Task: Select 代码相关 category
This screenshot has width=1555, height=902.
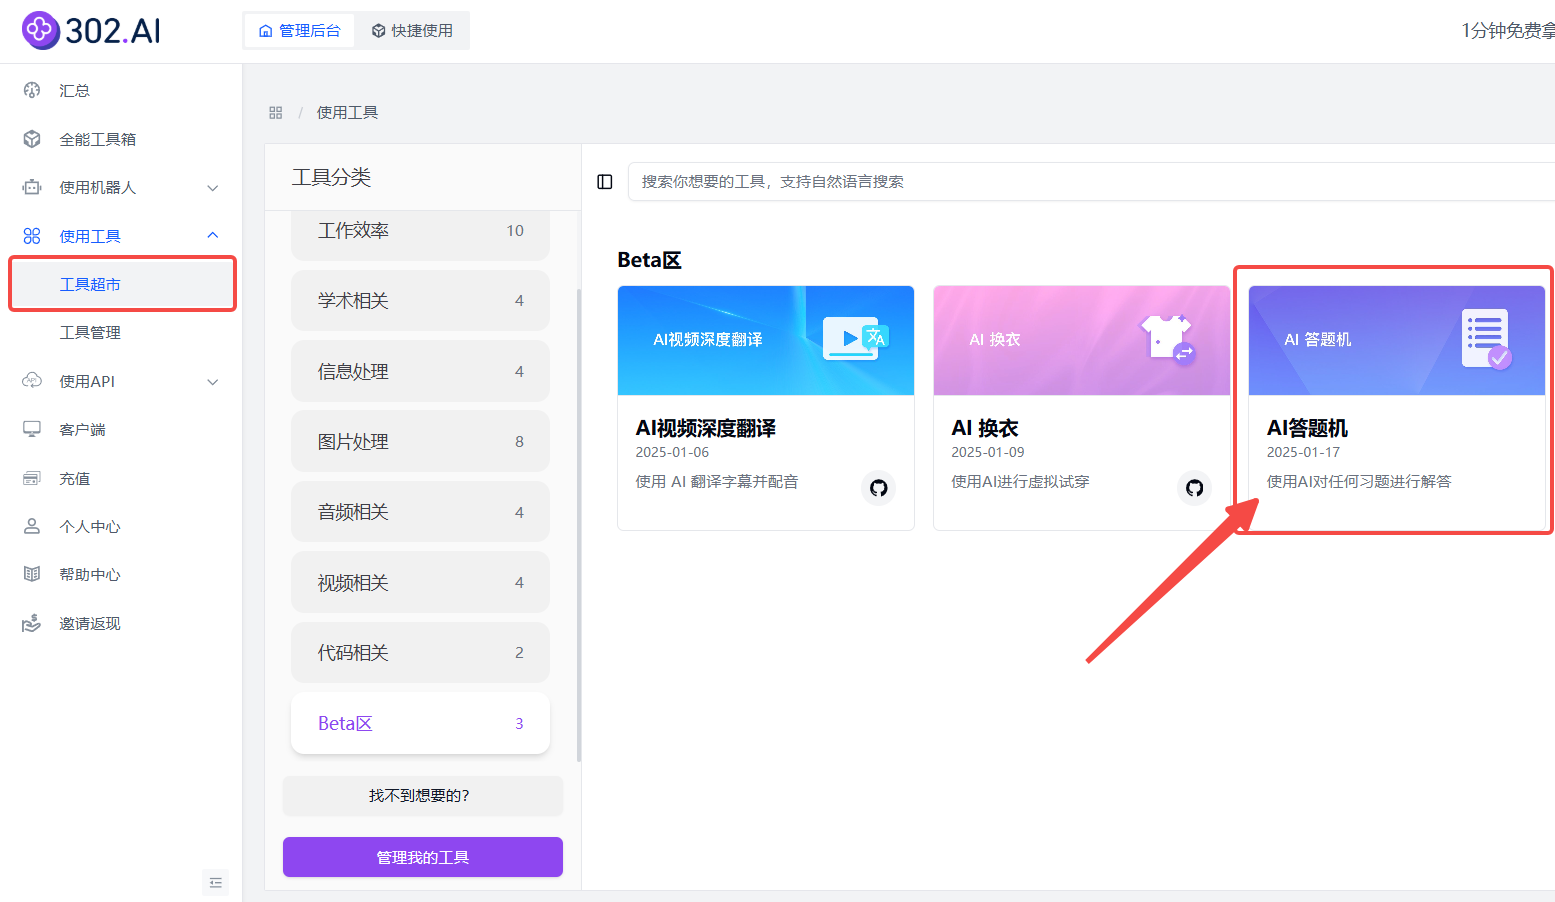Action: [420, 652]
